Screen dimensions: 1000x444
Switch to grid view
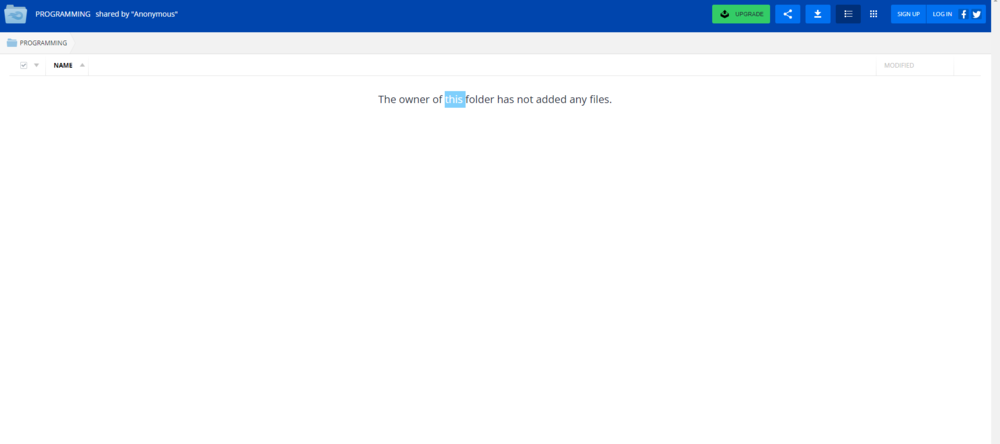(x=873, y=14)
